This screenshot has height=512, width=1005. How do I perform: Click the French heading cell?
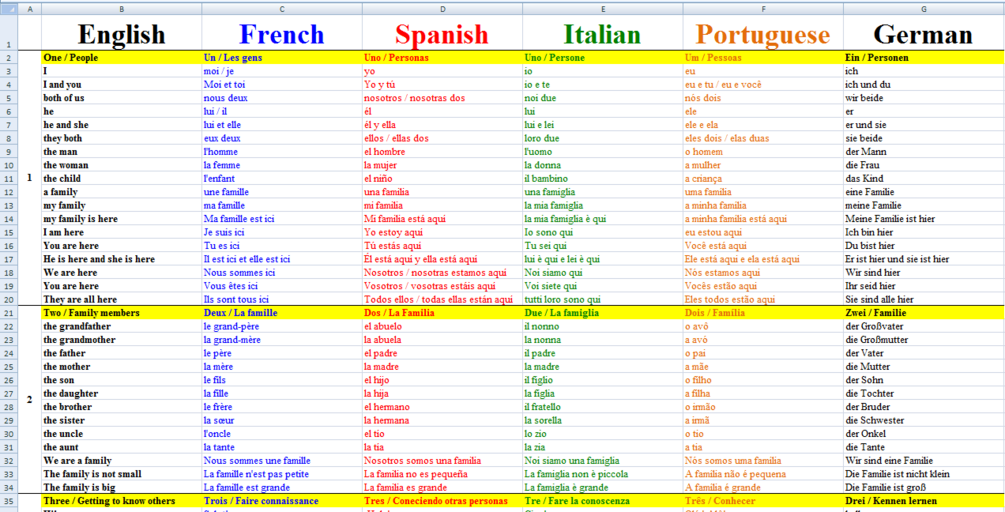coord(282,33)
